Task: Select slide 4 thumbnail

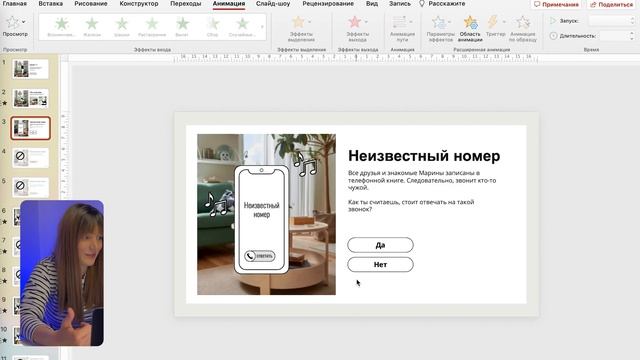Action: [x=30, y=158]
